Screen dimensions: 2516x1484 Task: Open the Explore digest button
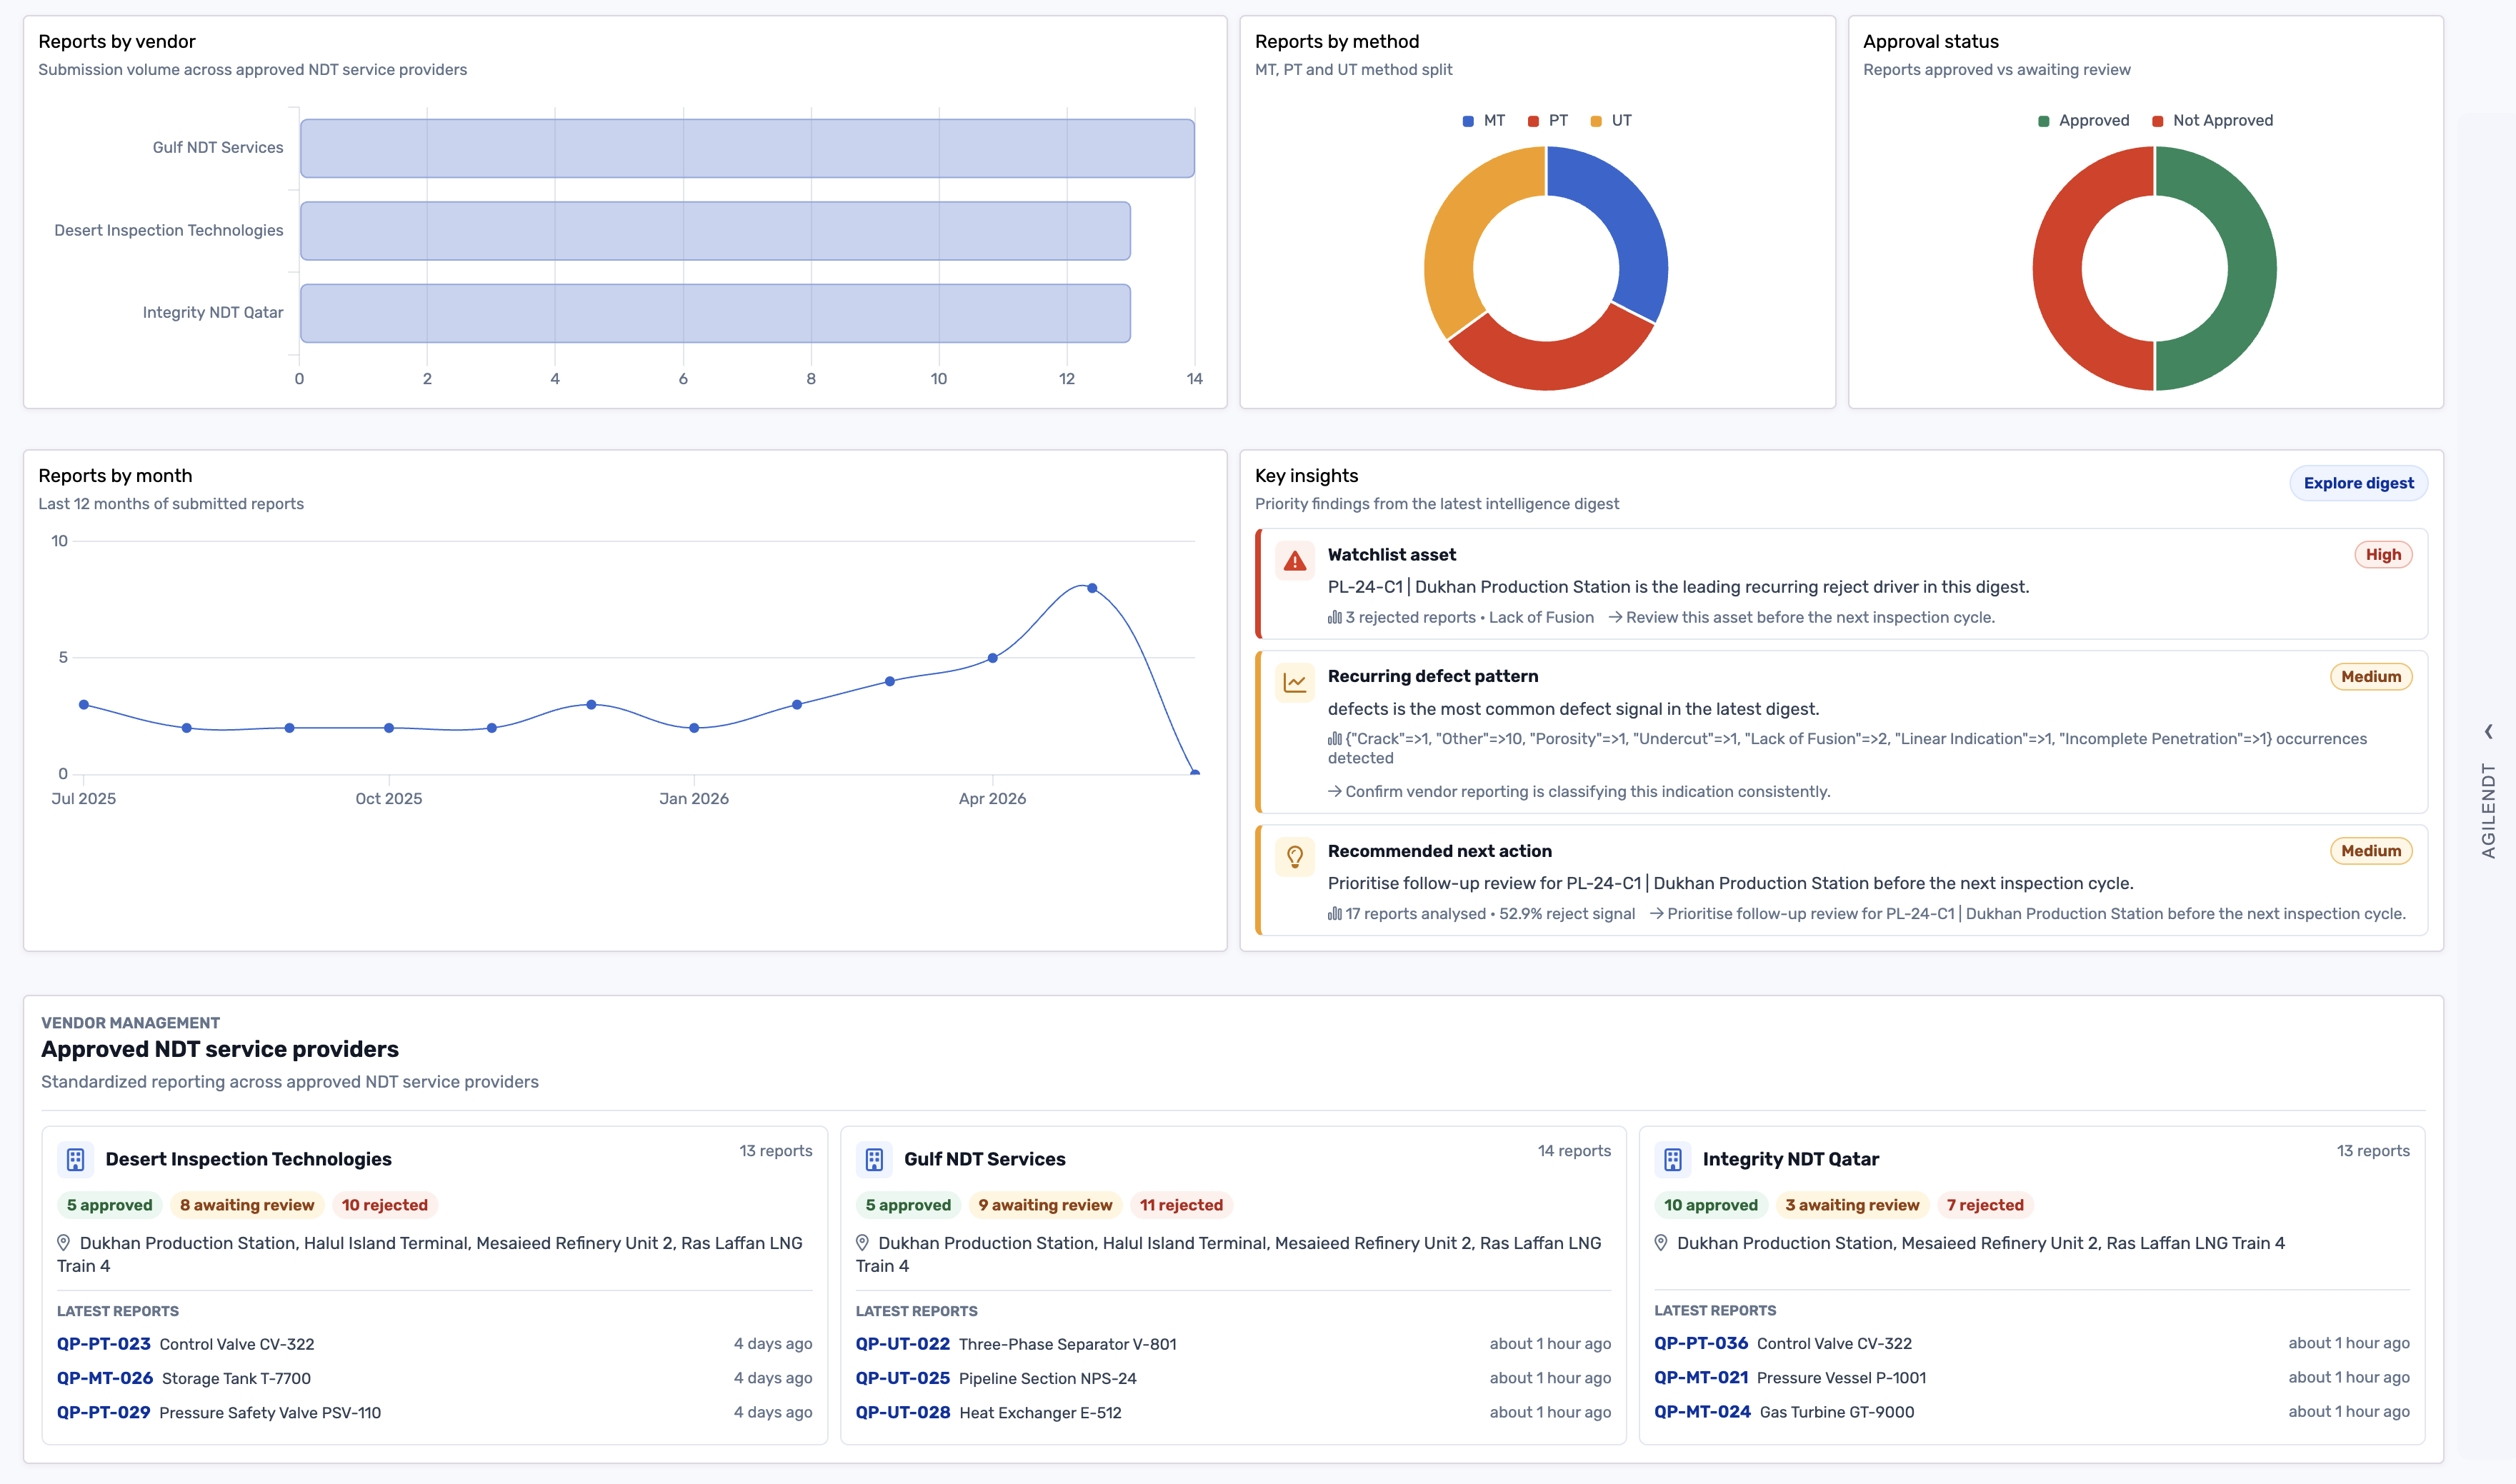pyautogui.click(x=2358, y=483)
